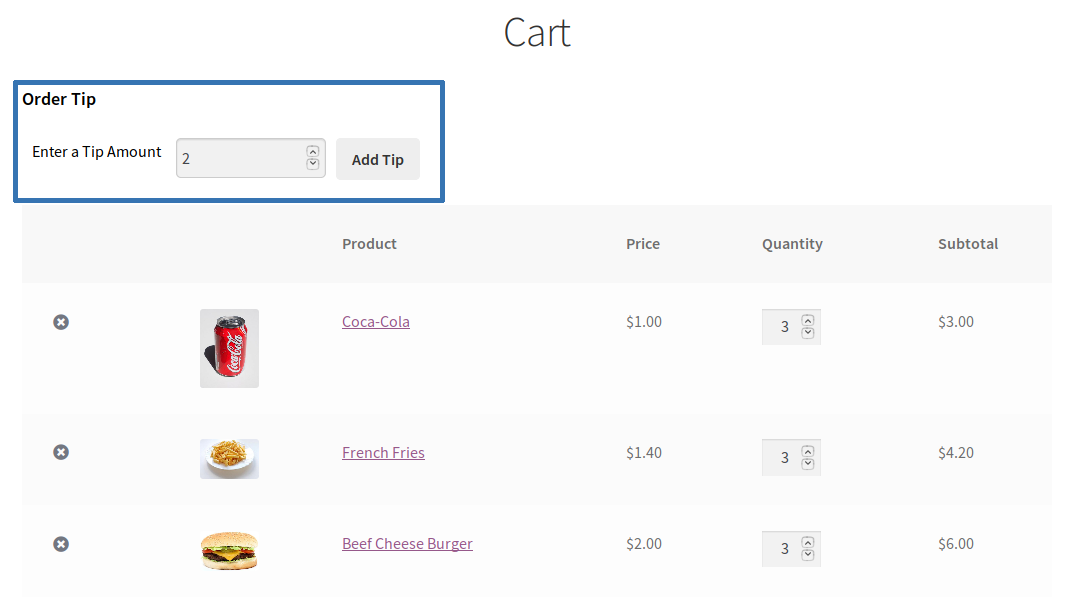
Task: Decrease the Coca-Cola quantity
Action: tap(808, 332)
